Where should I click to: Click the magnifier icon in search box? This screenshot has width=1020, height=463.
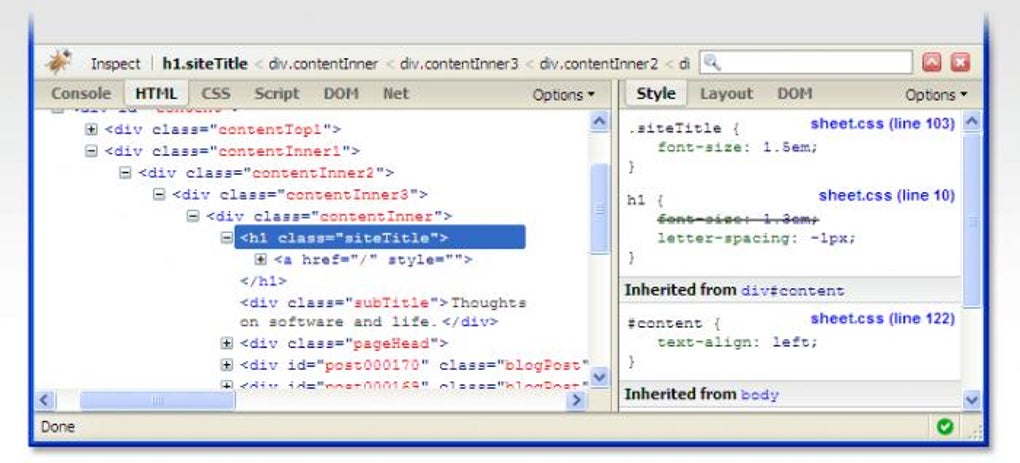click(712, 63)
